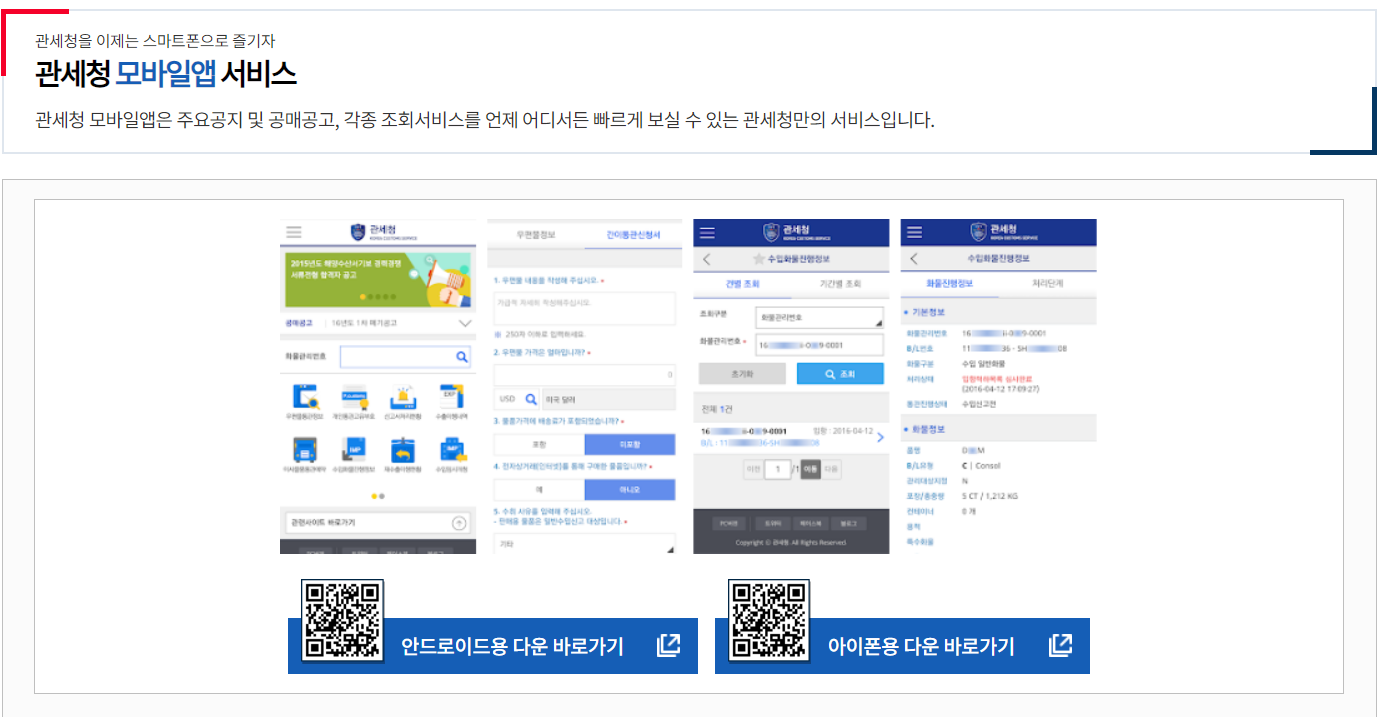Click 아이폰용 다운 바로가기 button

point(903,646)
